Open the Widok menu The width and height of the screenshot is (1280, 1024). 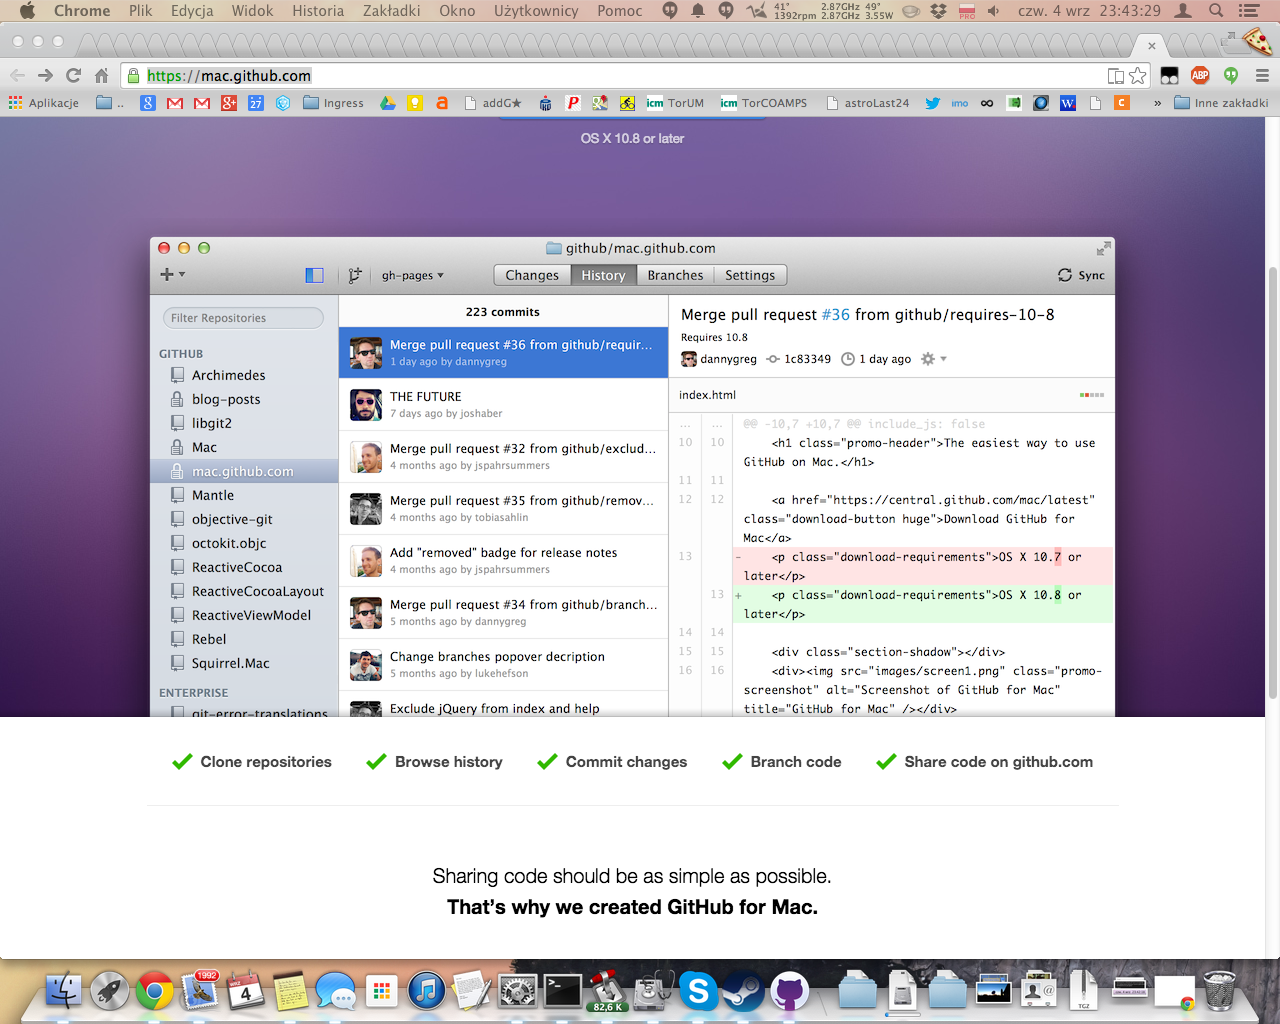coord(252,11)
